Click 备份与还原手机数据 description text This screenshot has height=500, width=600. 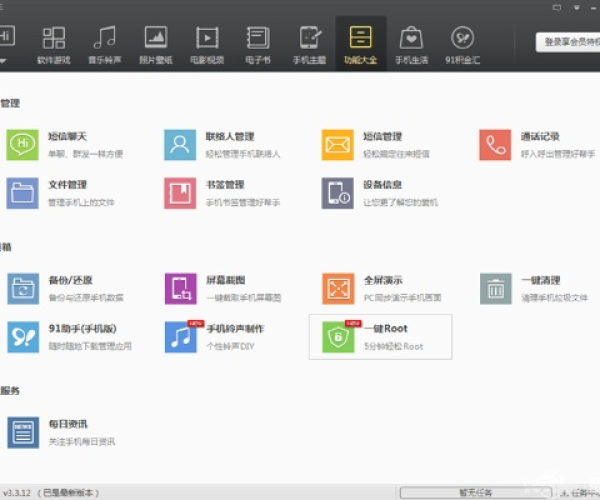pos(86,298)
